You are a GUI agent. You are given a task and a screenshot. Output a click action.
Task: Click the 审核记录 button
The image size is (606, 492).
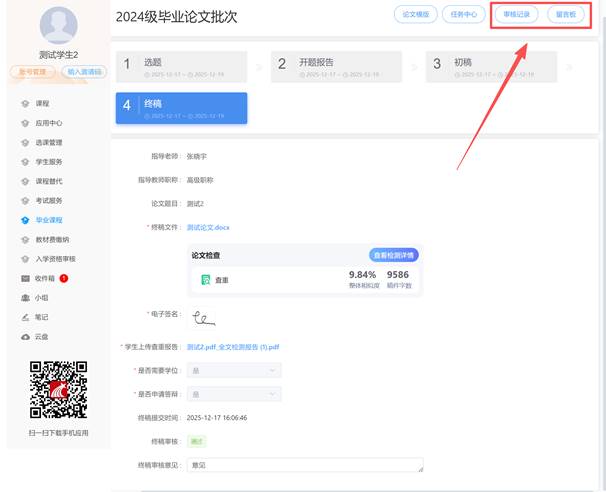pyautogui.click(x=516, y=15)
